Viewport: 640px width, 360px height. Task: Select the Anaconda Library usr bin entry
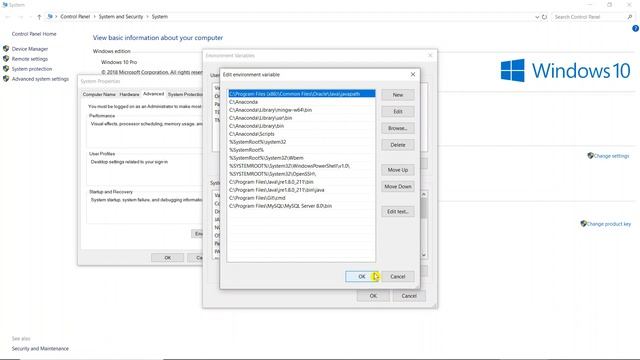(x=302, y=118)
